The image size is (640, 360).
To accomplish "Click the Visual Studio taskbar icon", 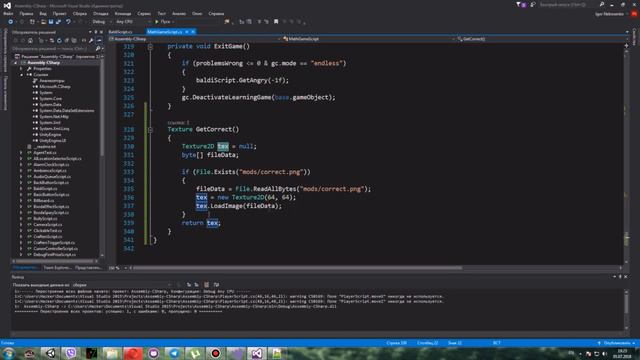I will point(256,353).
